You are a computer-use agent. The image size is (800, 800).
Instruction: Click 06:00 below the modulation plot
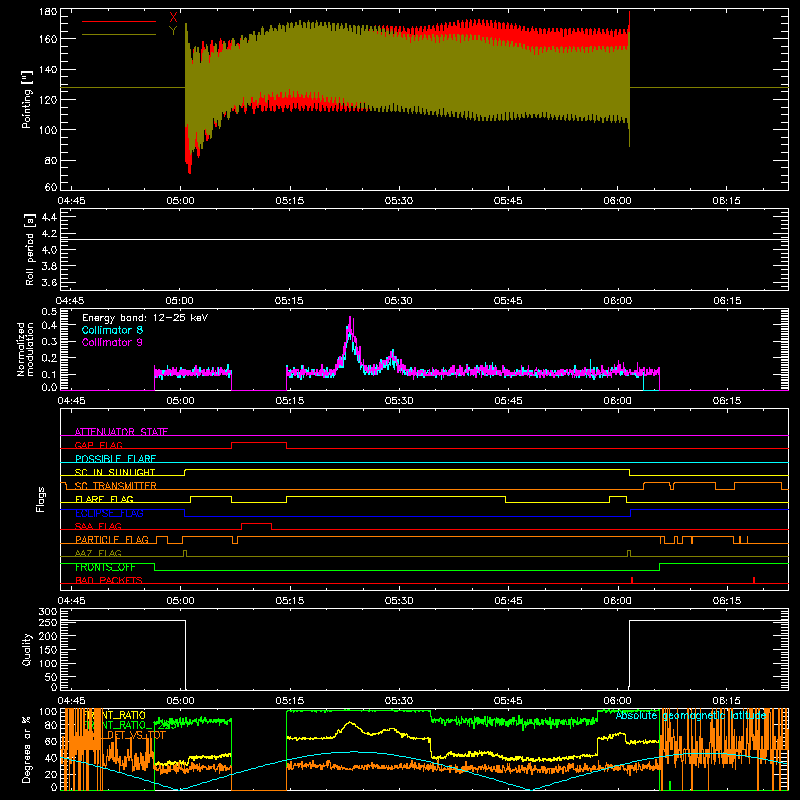[617, 401]
